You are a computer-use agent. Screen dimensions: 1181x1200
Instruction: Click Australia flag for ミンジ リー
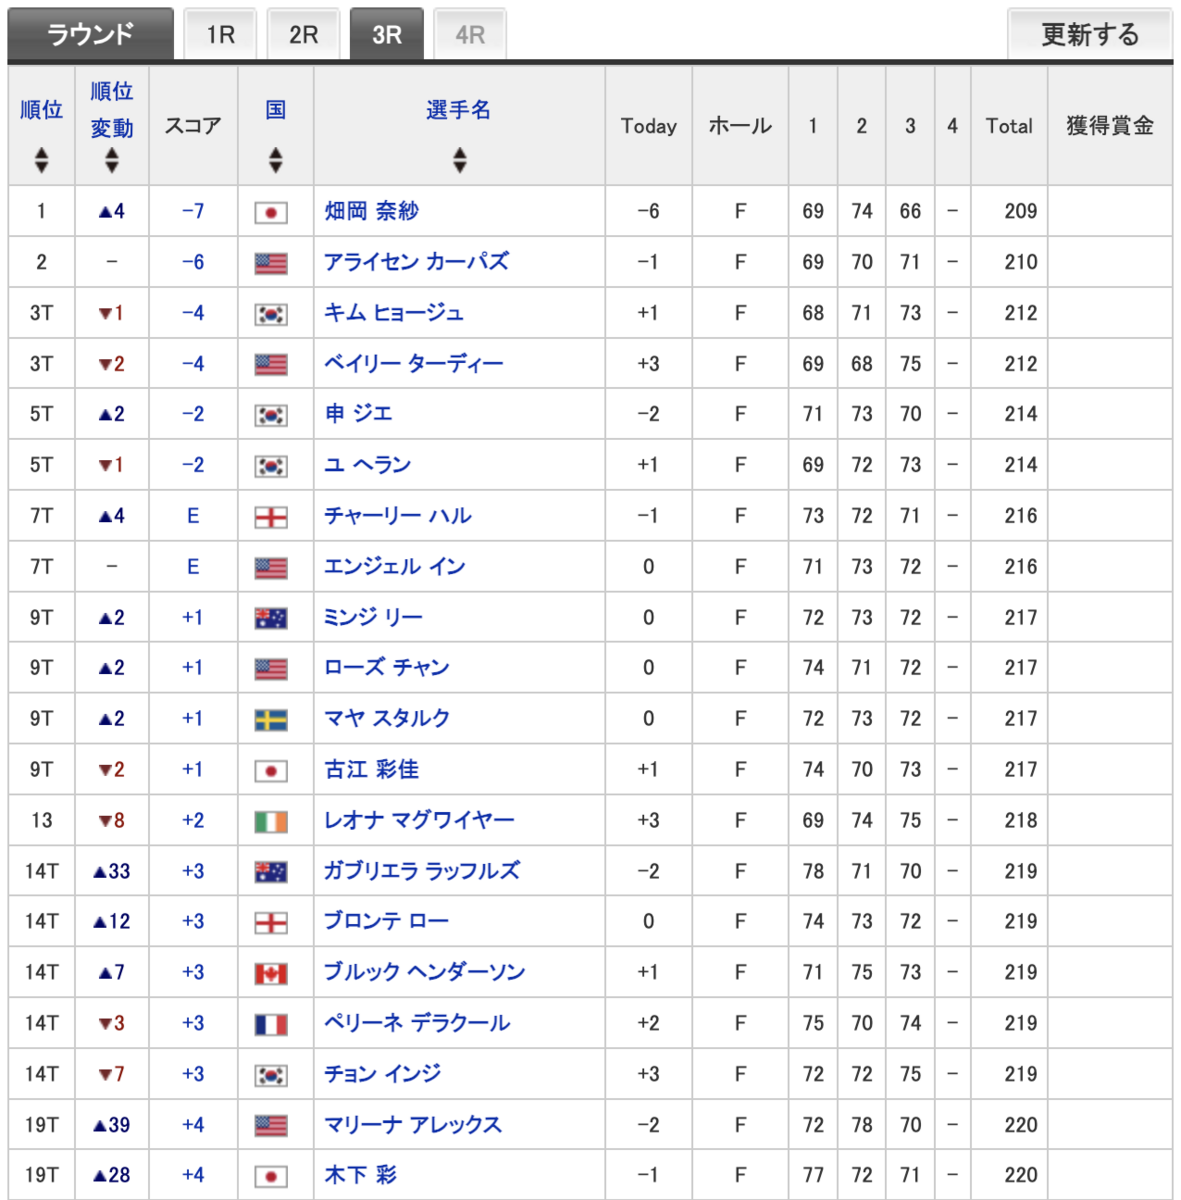(271, 619)
